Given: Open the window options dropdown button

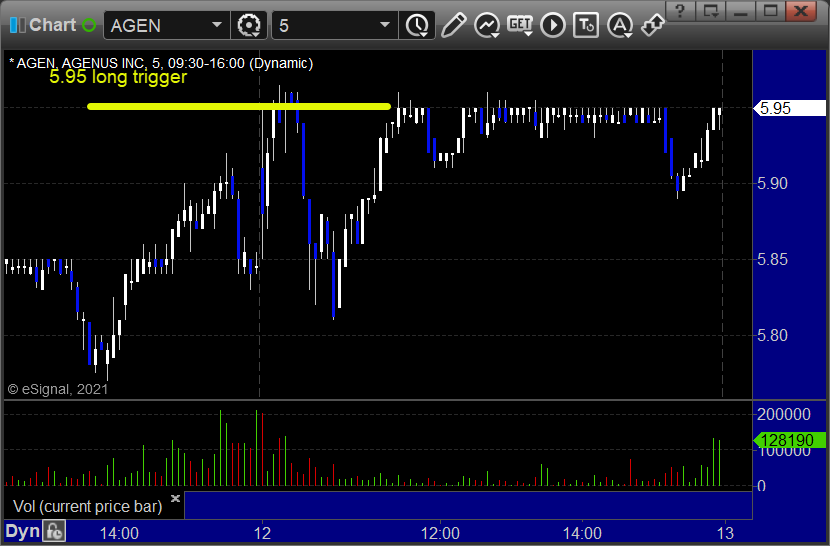Looking at the screenshot, I should pos(710,10).
